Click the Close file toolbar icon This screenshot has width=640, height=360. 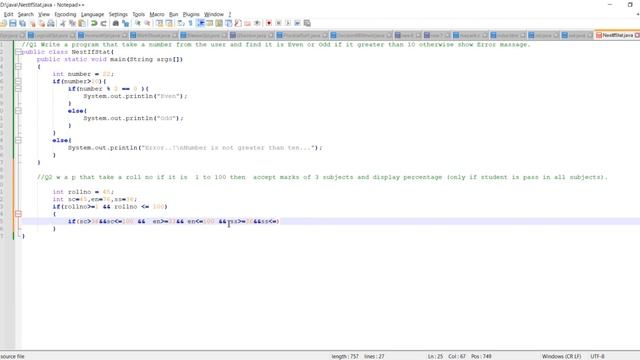pyautogui.click(x=32, y=23)
